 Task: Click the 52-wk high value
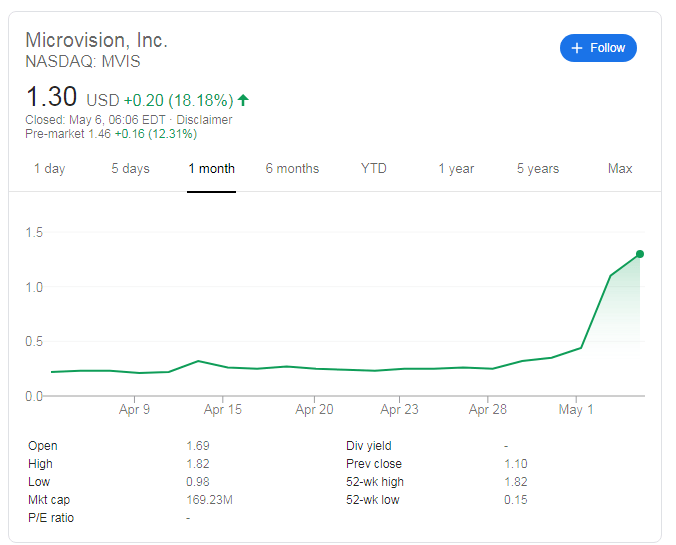(516, 482)
